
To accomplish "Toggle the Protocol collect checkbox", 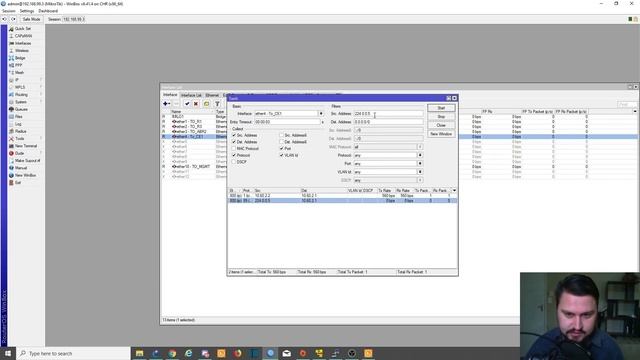I will click(234, 155).
